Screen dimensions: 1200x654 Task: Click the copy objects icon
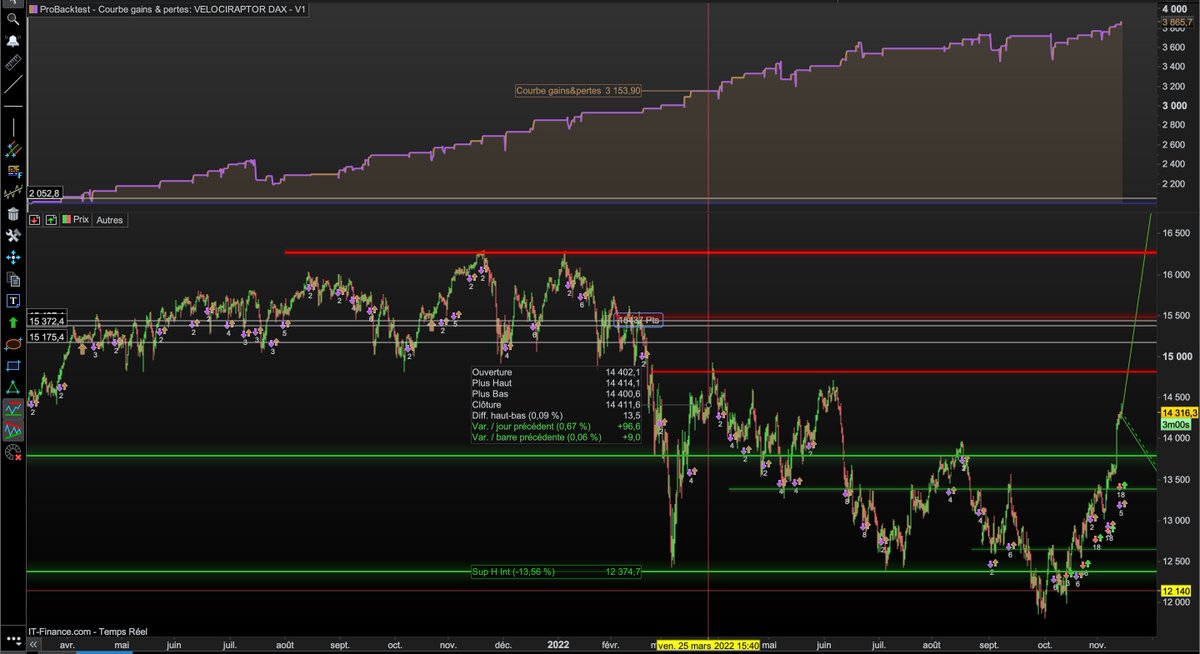[13, 279]
